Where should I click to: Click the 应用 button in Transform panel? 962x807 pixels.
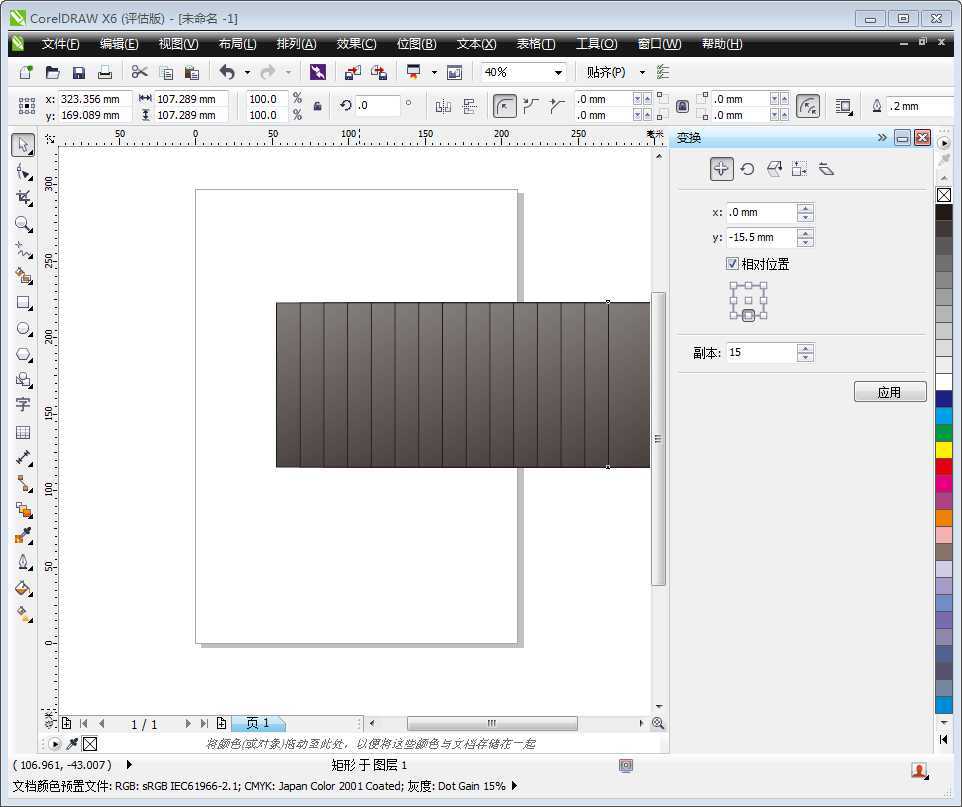pyautogui.click(x=889, y=391)
